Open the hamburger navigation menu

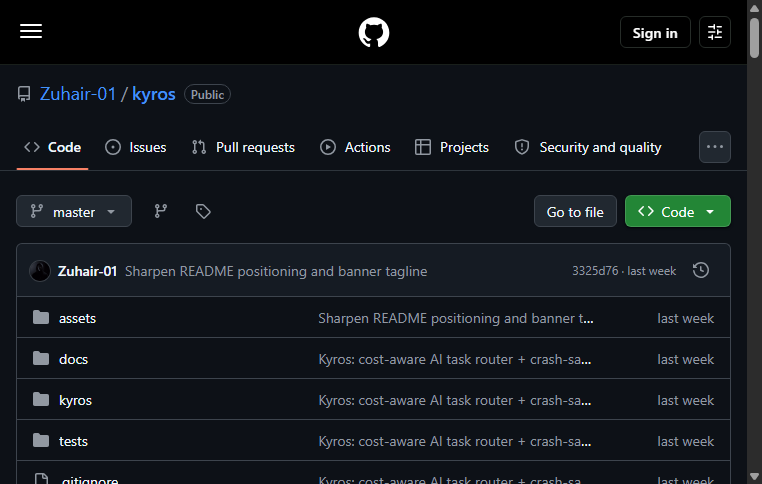(31, 32)
